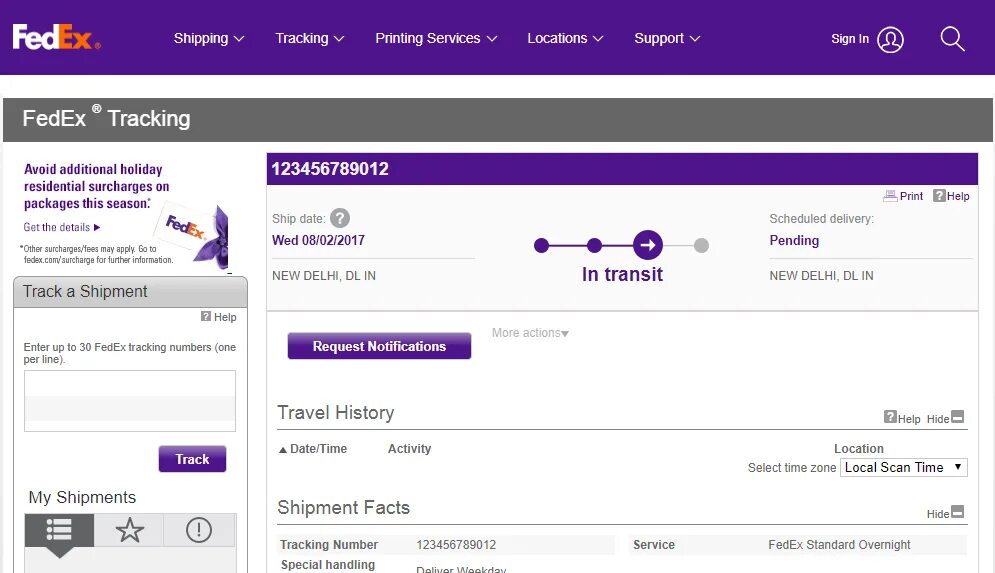Select the My Shipments list tab icon
The height and width of the screenshot is (573, 995).
point(59,530)
